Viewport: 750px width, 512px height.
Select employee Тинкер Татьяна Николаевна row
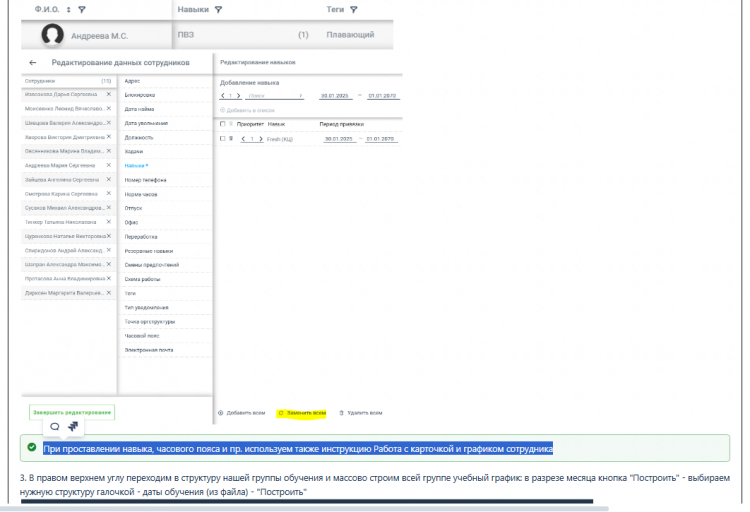[x=69, y=222]
